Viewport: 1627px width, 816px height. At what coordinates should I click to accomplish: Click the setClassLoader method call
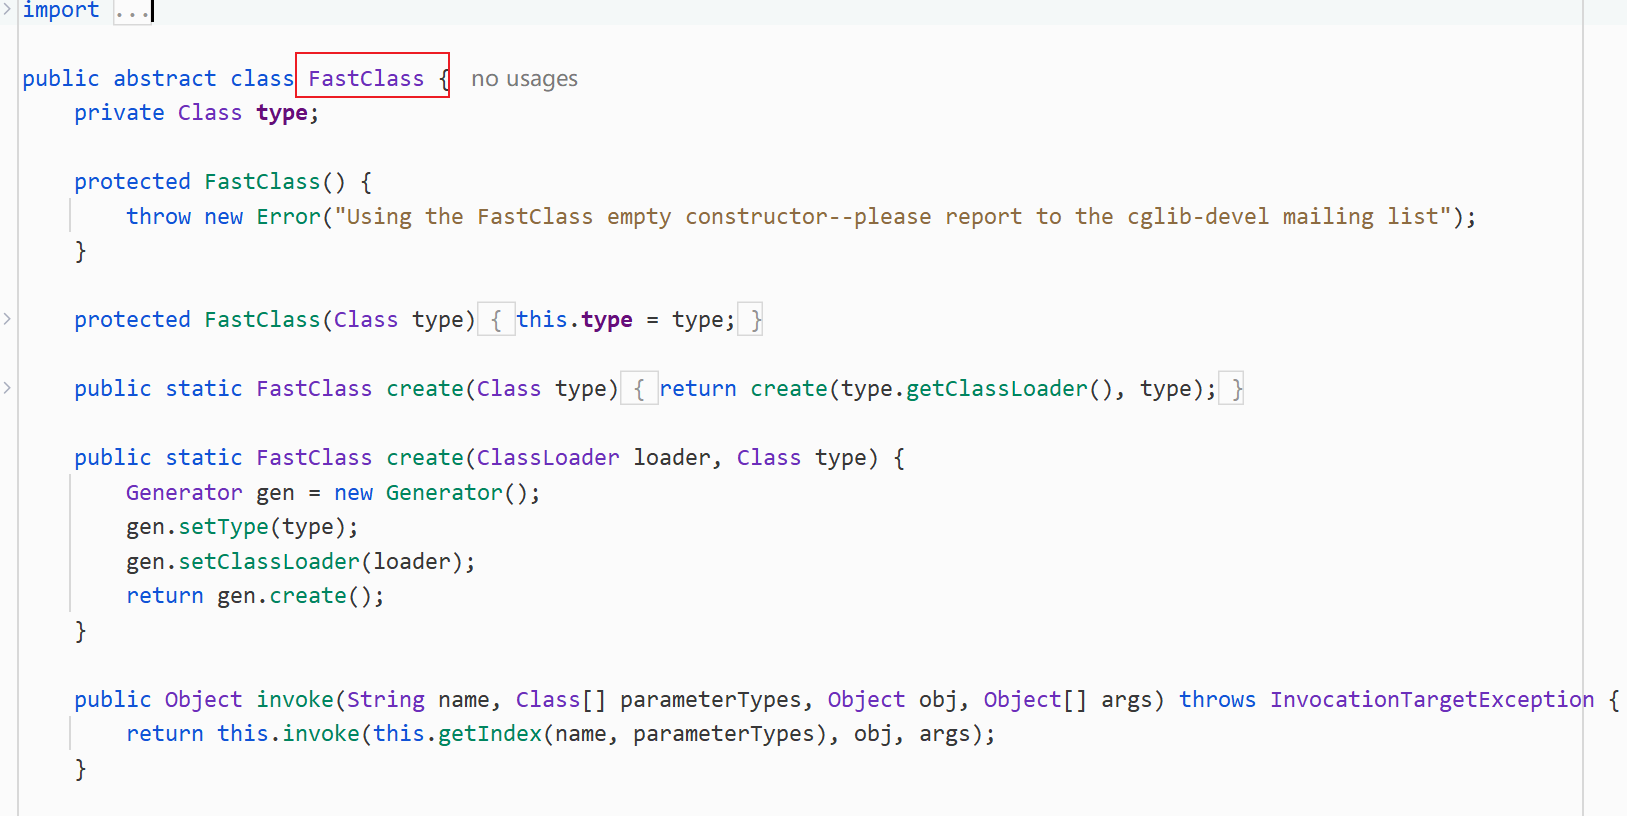[269, 562]
